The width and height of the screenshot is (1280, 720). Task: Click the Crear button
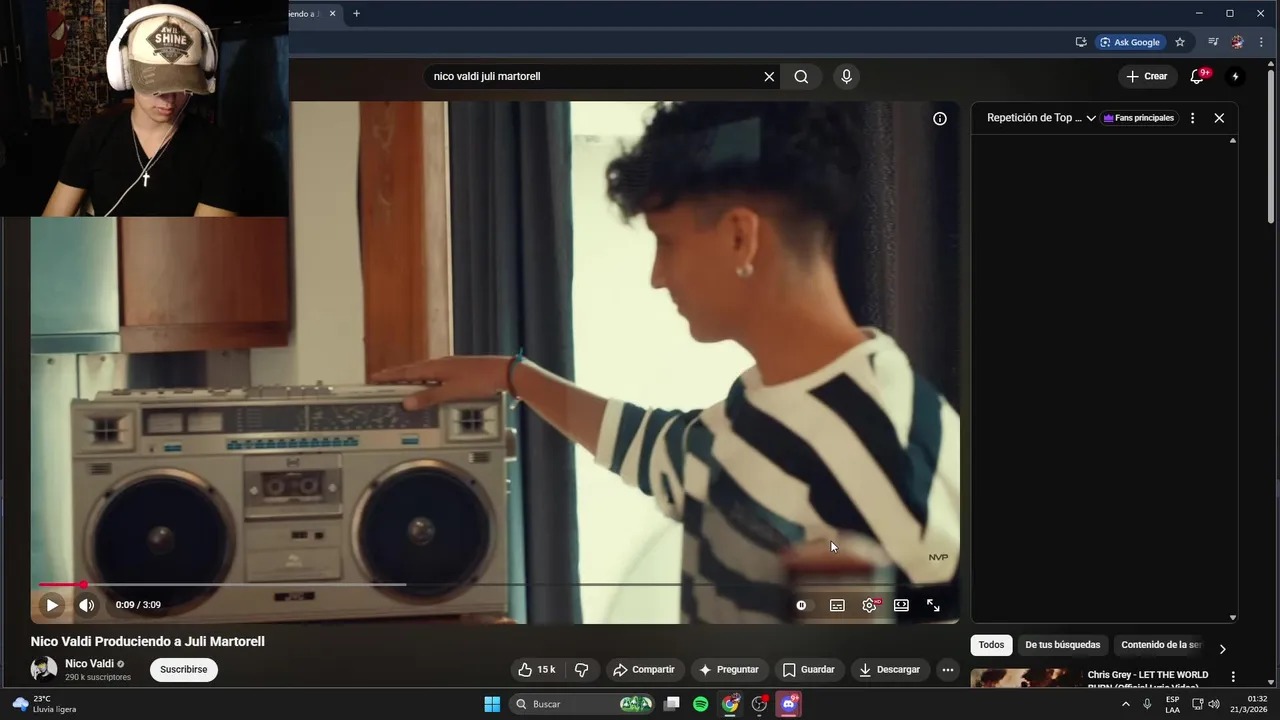[x=1146, y=76]
